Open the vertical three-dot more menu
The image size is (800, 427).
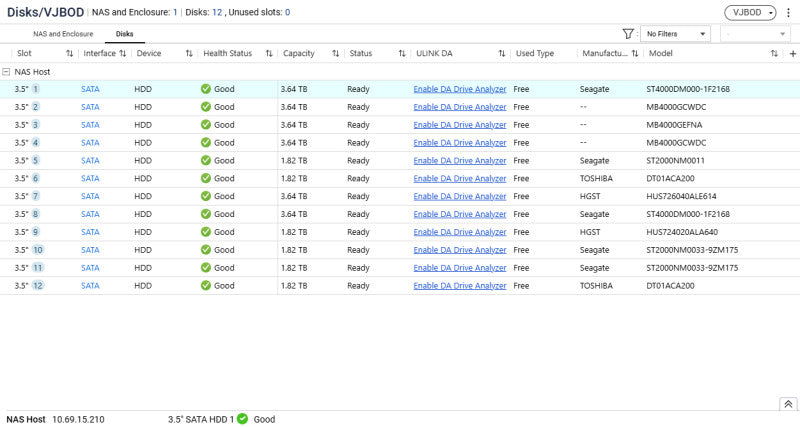[x=788, y=13]
